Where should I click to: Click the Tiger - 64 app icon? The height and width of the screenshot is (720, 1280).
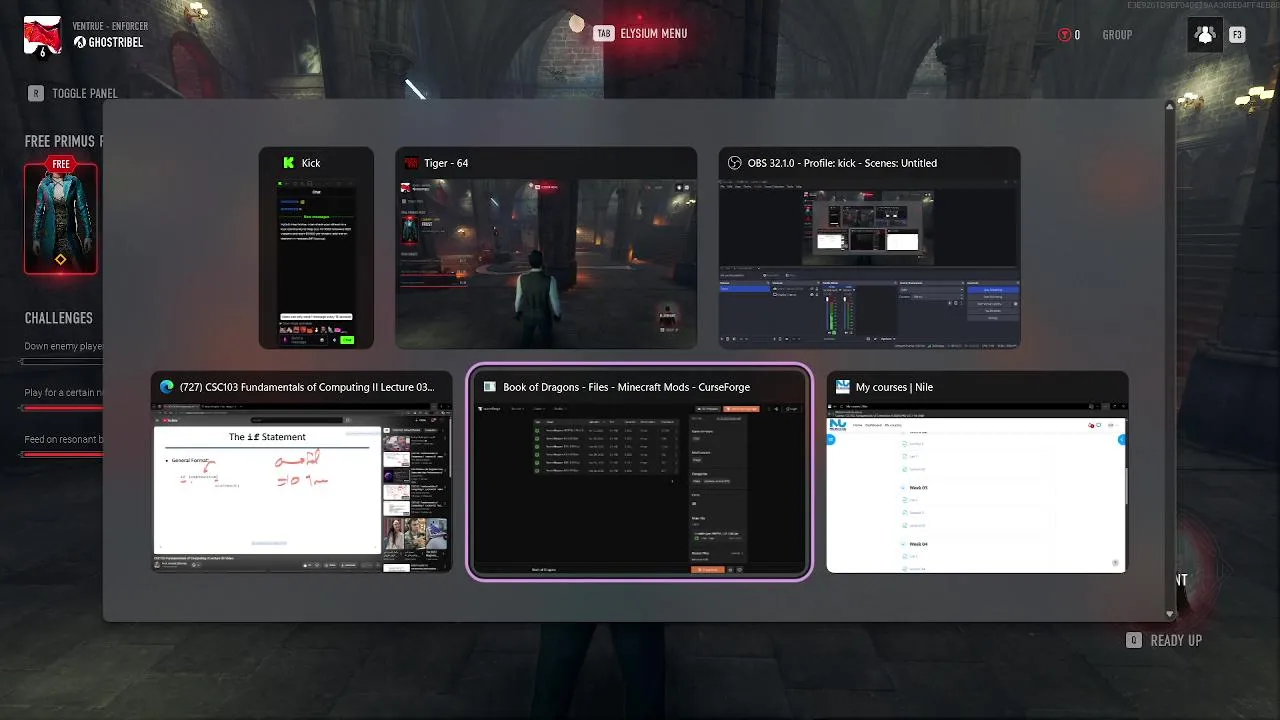click(410, 163)
